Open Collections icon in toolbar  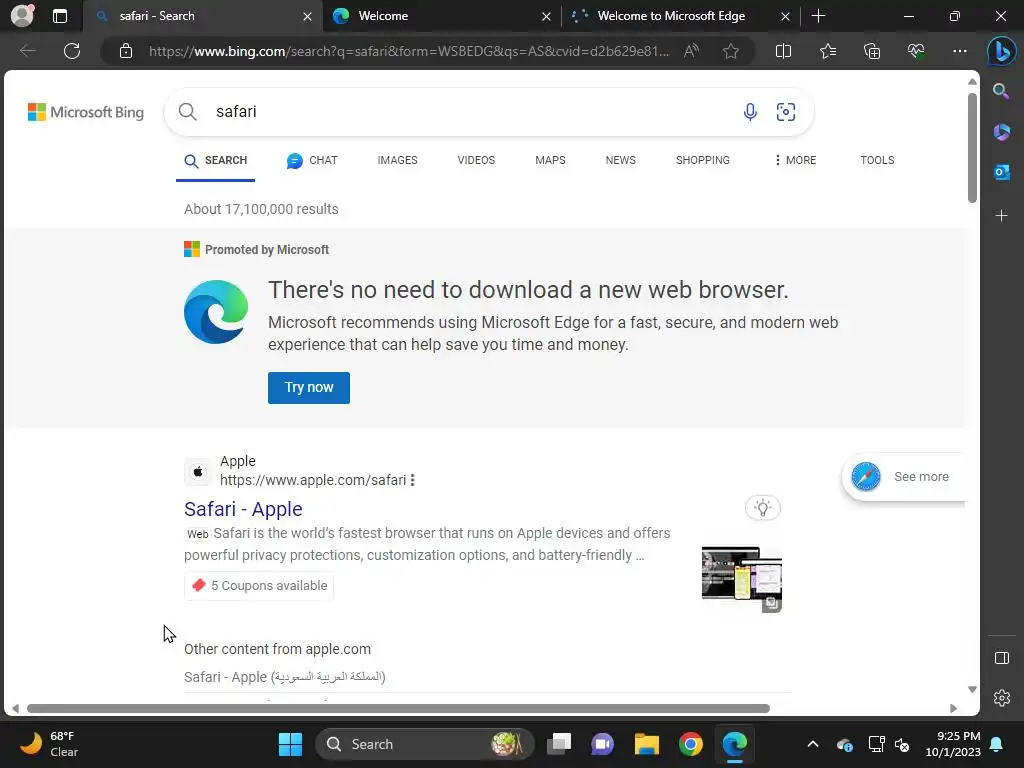click(872, 51)
